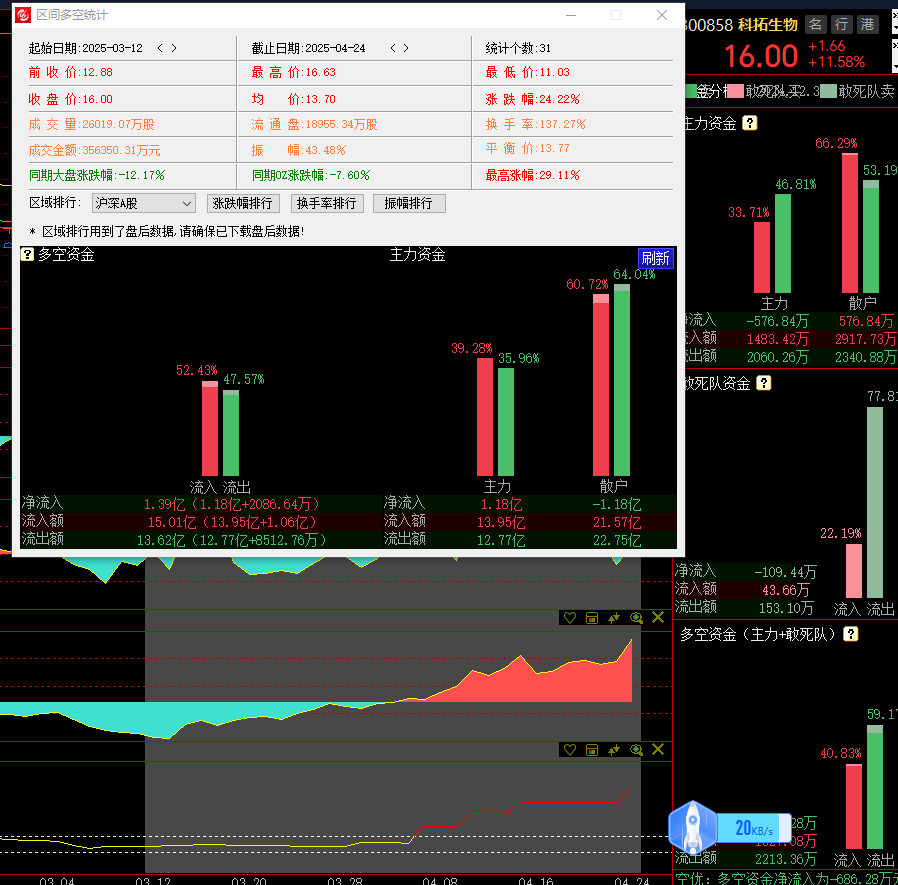Click the red 52.43% 流入 bar
Viewport: 898px width, 885px height.
coord(210,428)
